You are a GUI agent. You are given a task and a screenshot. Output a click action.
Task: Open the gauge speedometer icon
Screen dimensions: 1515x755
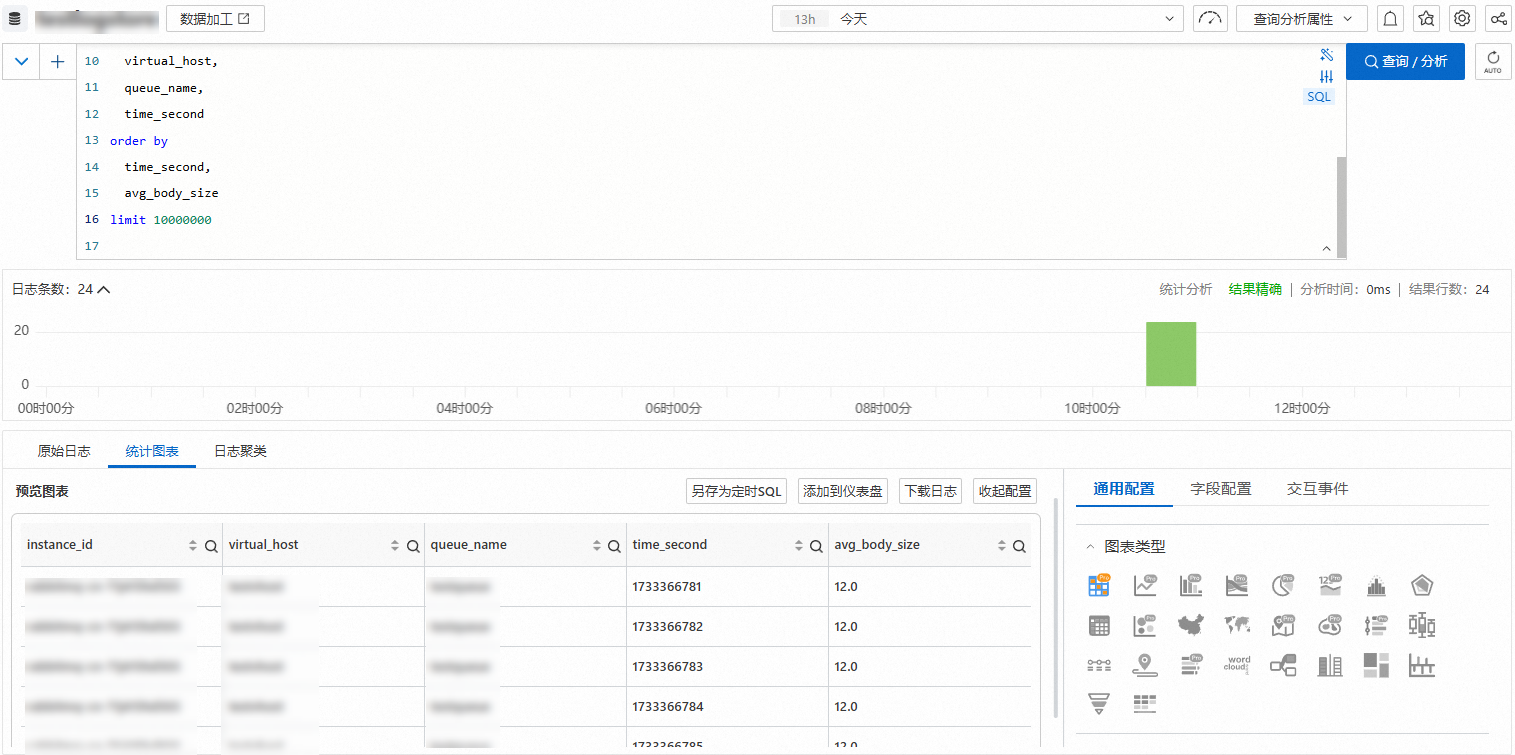[x=1210, y=19]
